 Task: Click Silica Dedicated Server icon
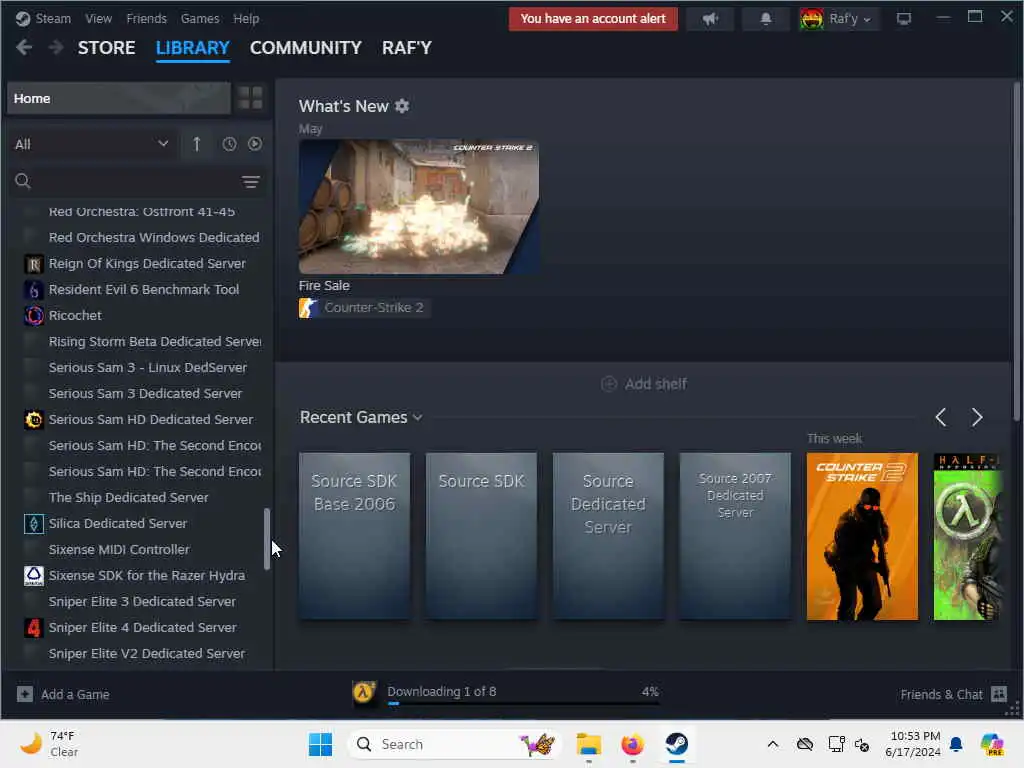[x=34, y=524]
